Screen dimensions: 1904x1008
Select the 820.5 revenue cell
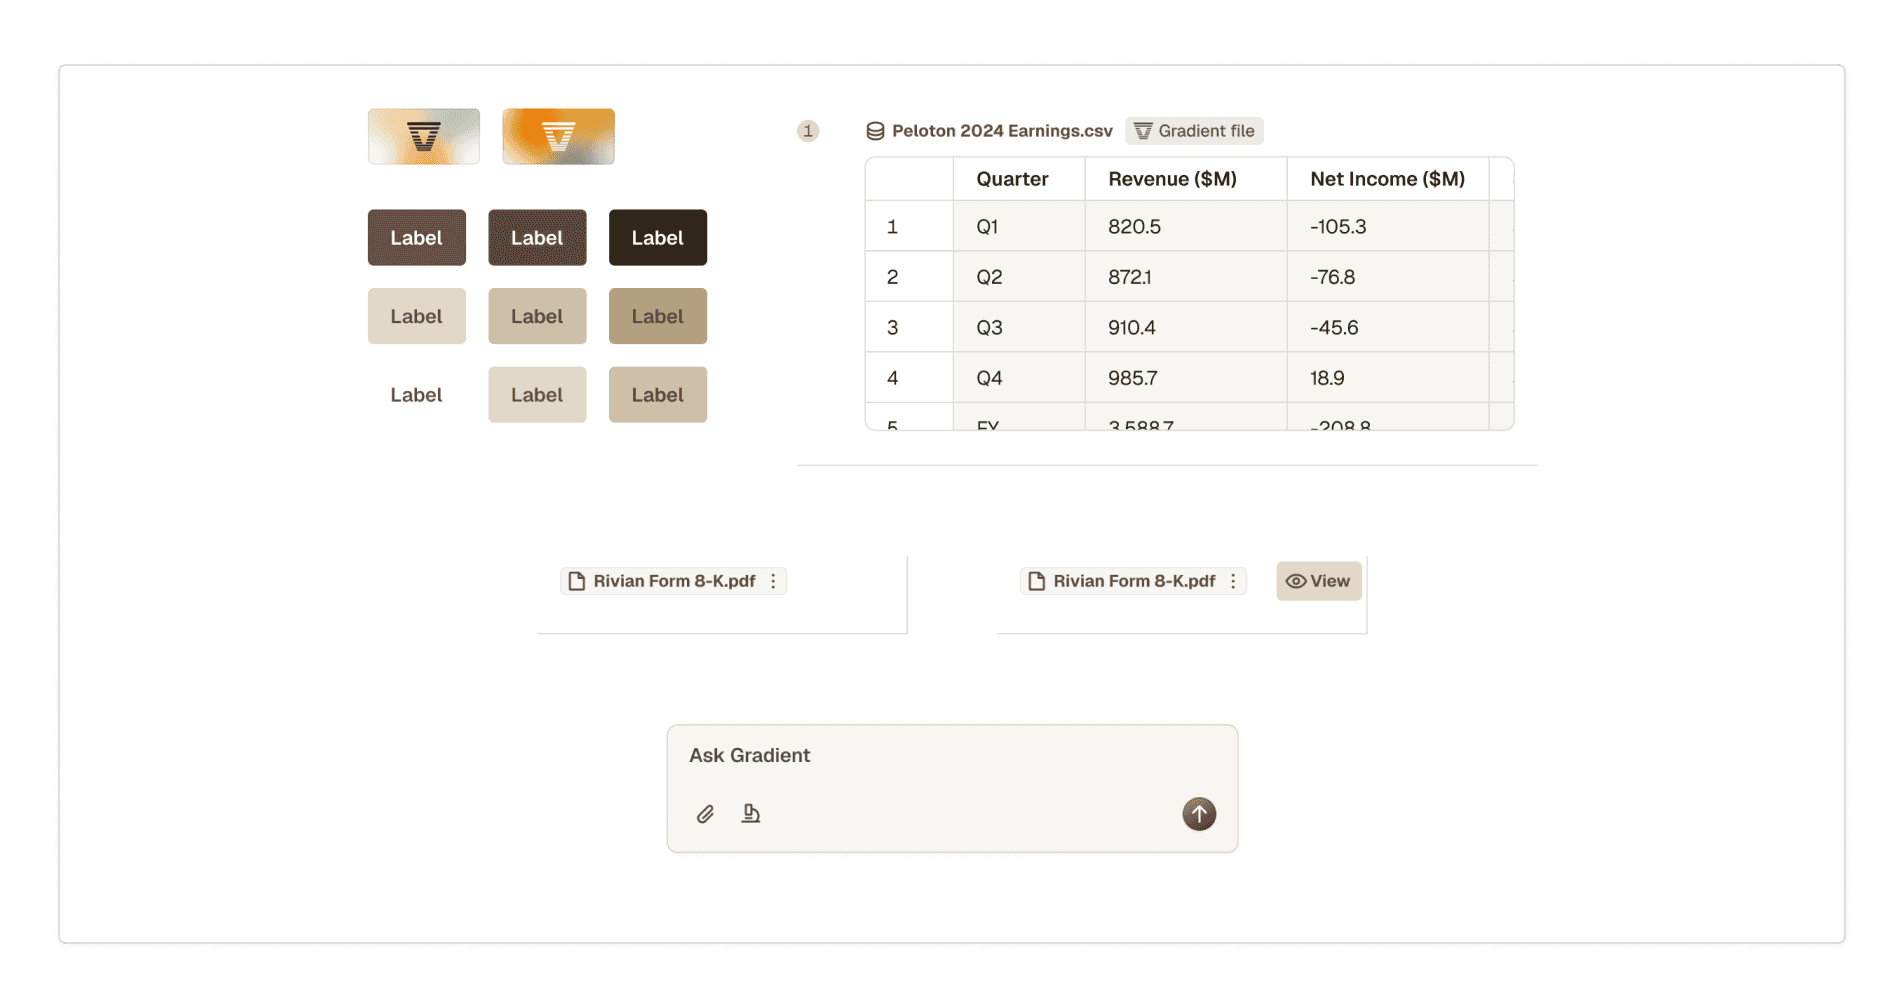(1186, 227)
